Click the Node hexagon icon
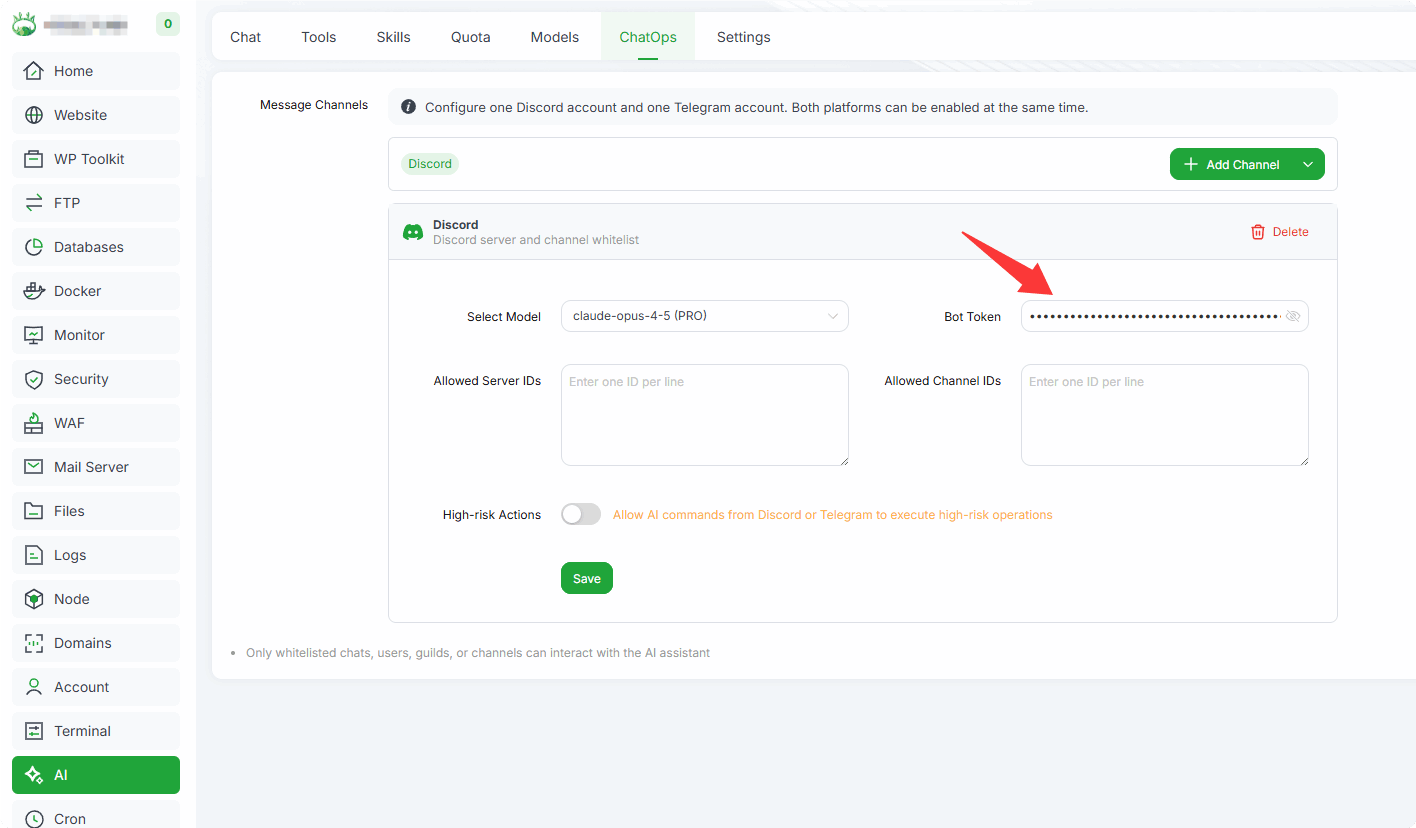 coord(34,599)
